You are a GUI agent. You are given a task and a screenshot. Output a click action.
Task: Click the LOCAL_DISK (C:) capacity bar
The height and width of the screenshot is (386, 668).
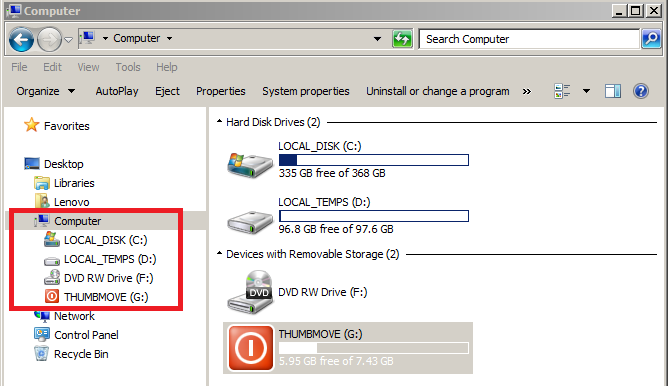point(374,160)
